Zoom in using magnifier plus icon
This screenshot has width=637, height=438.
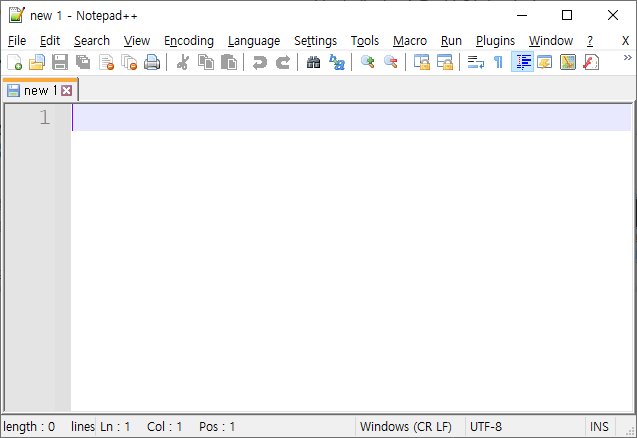(x=368, y=62)
